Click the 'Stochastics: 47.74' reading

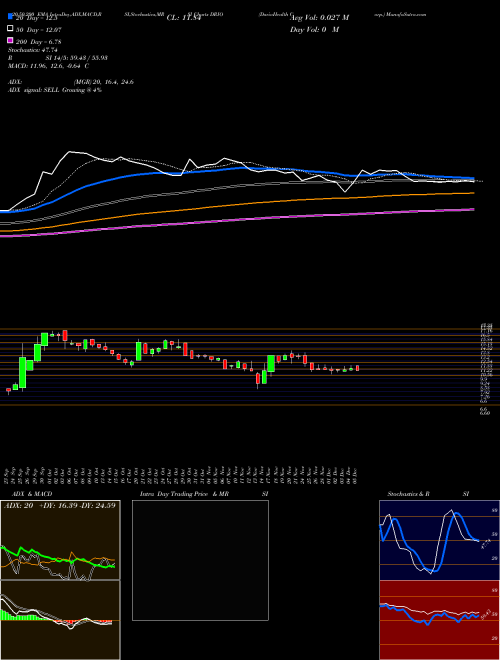pyautogui.click(x=32, y=50)
